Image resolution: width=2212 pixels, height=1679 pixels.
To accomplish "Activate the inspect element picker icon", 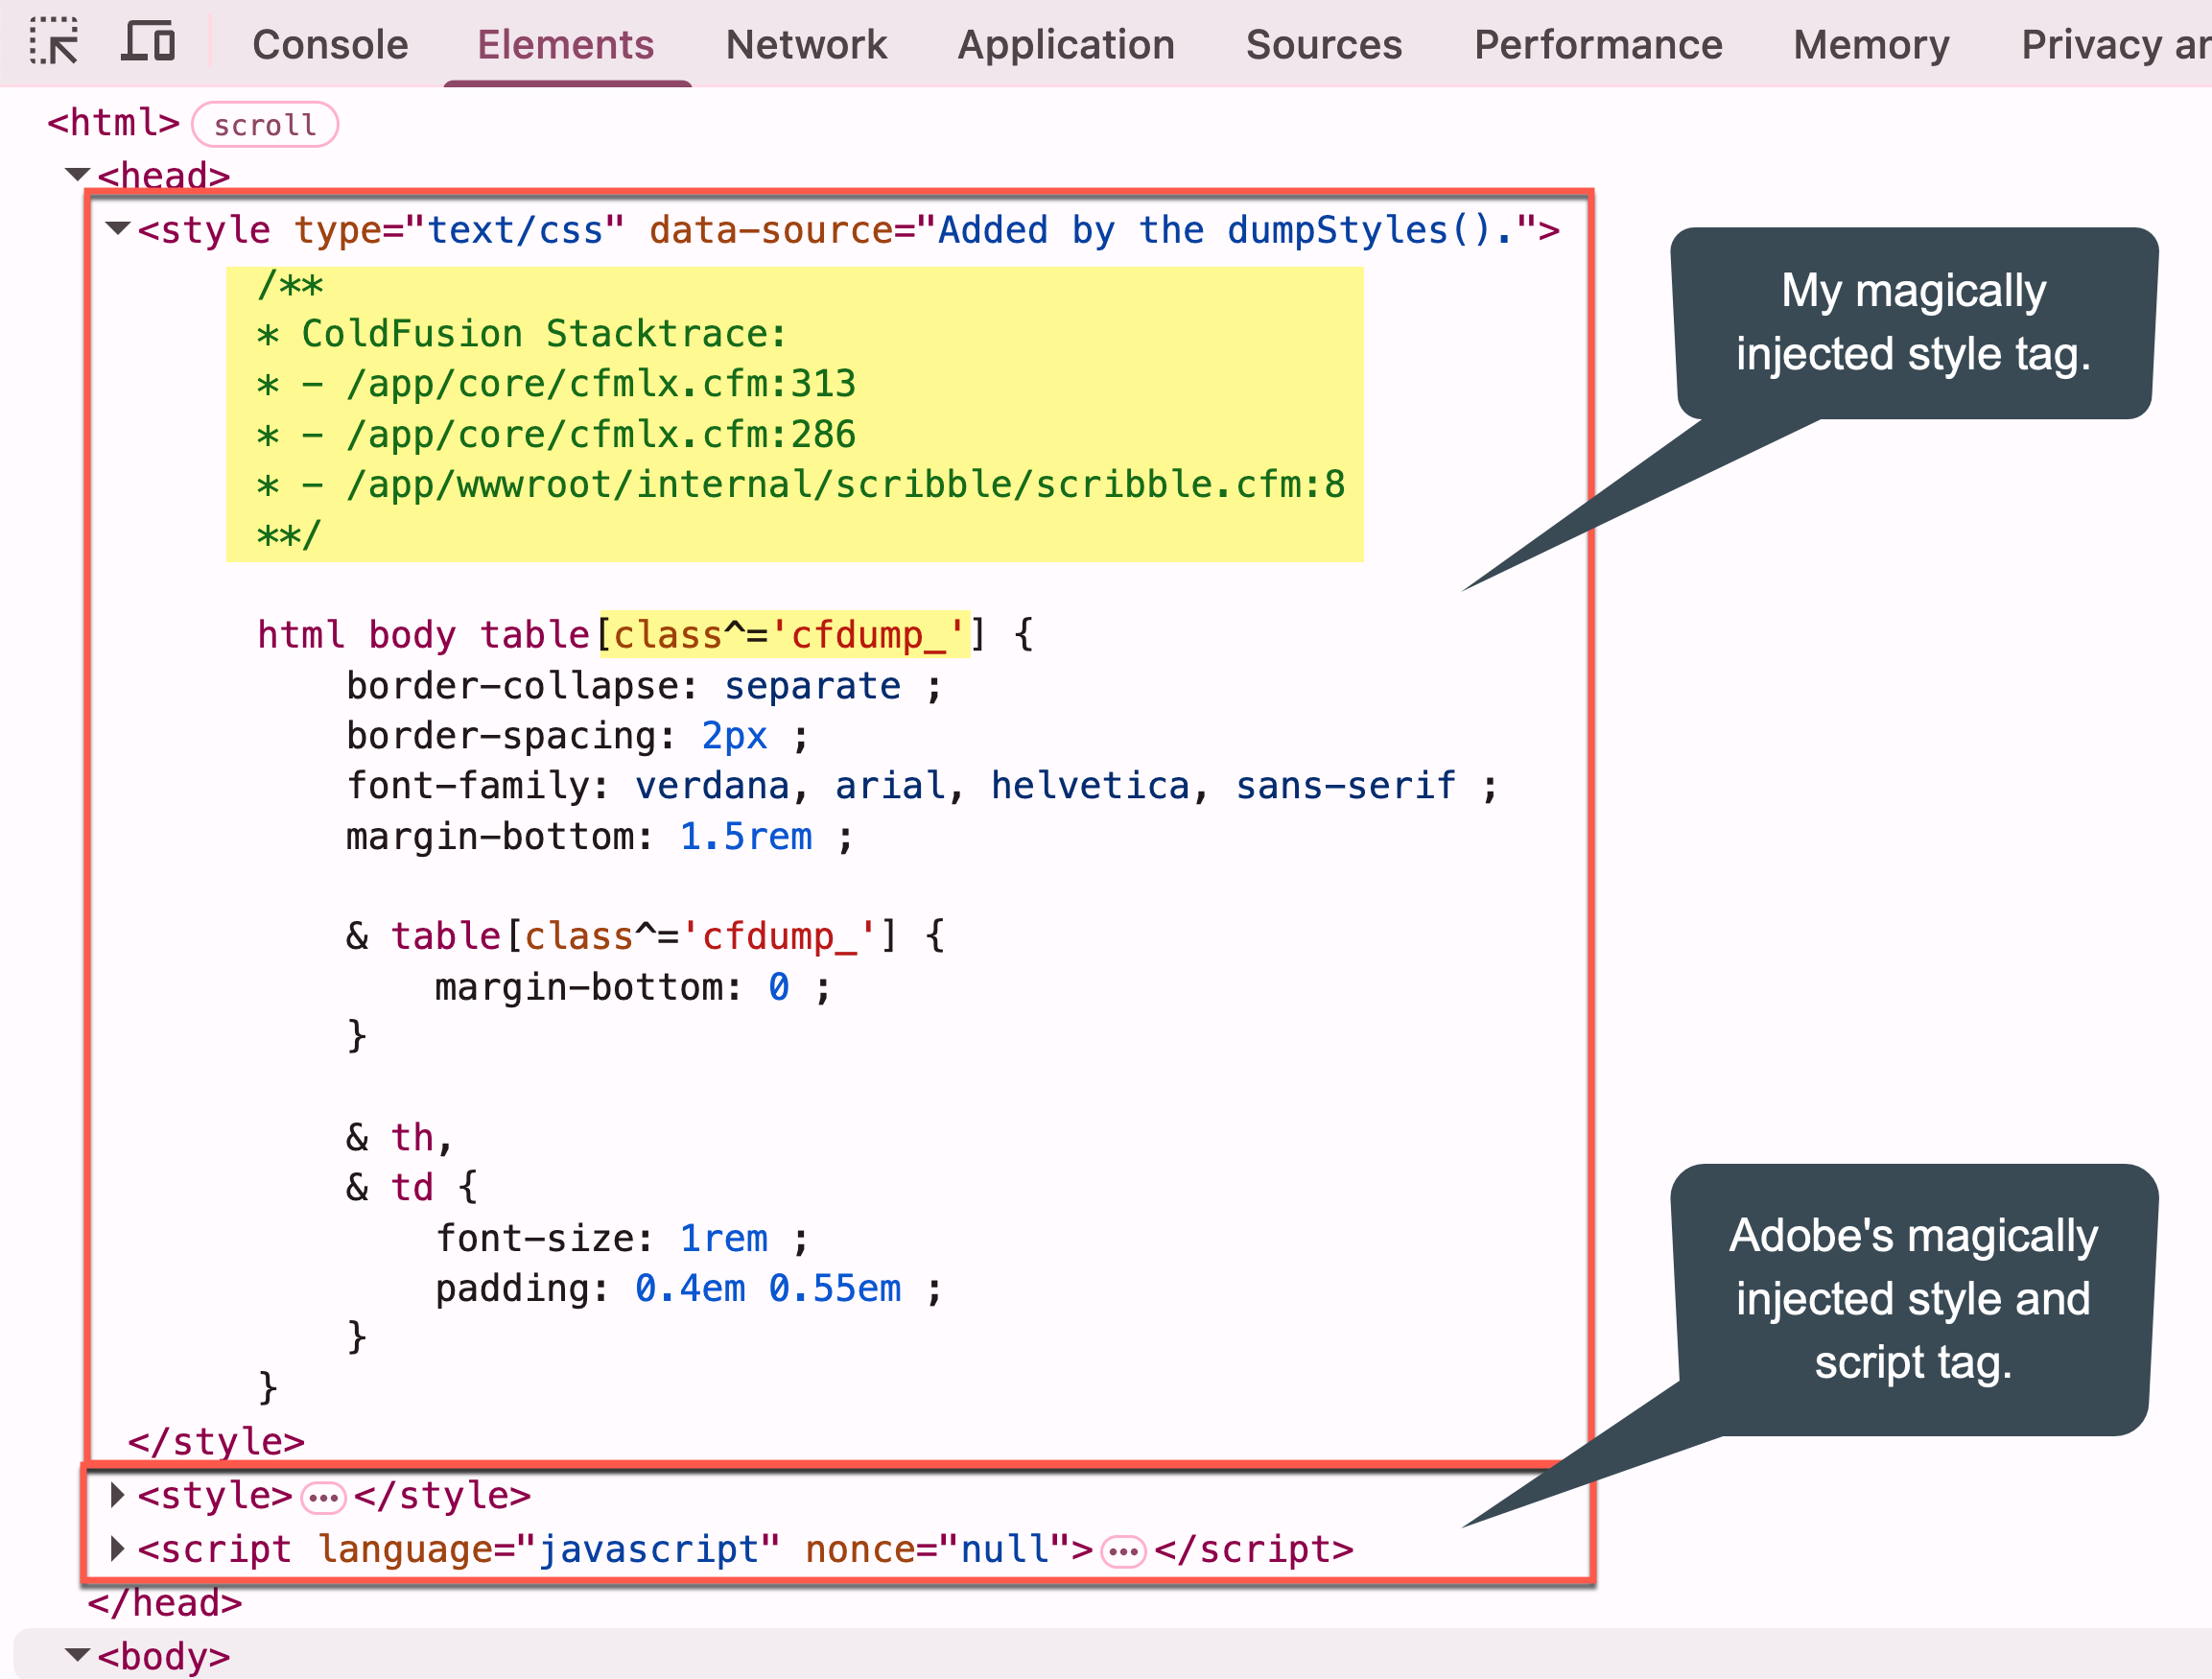I will coord(55,43).
